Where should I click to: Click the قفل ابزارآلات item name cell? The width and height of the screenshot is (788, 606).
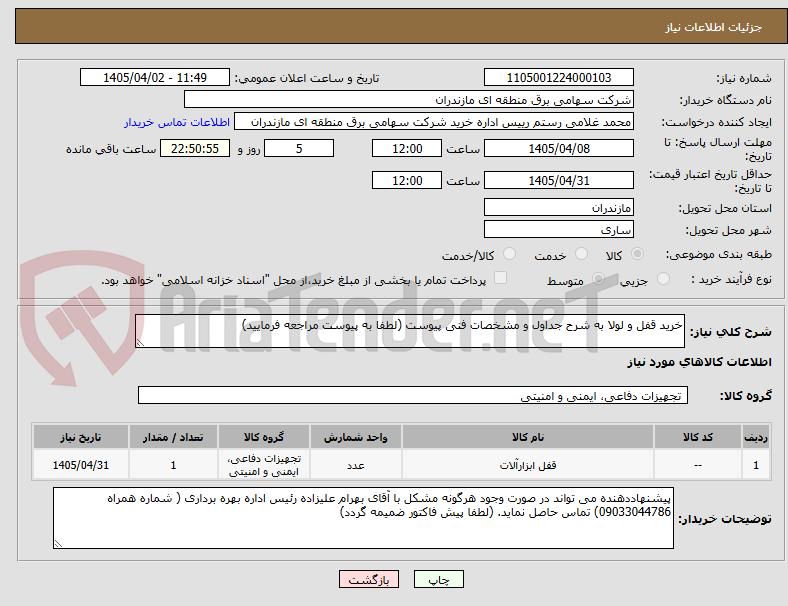tap(528, 465)
